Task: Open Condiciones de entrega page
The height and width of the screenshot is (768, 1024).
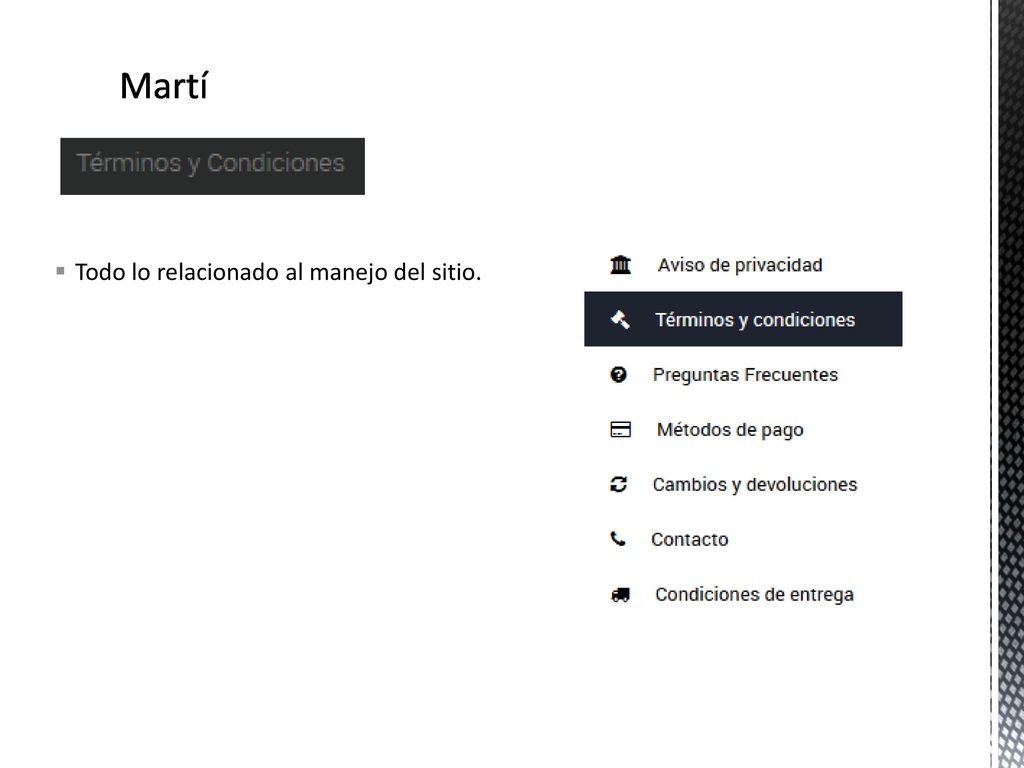Action: tap(754, 595)
